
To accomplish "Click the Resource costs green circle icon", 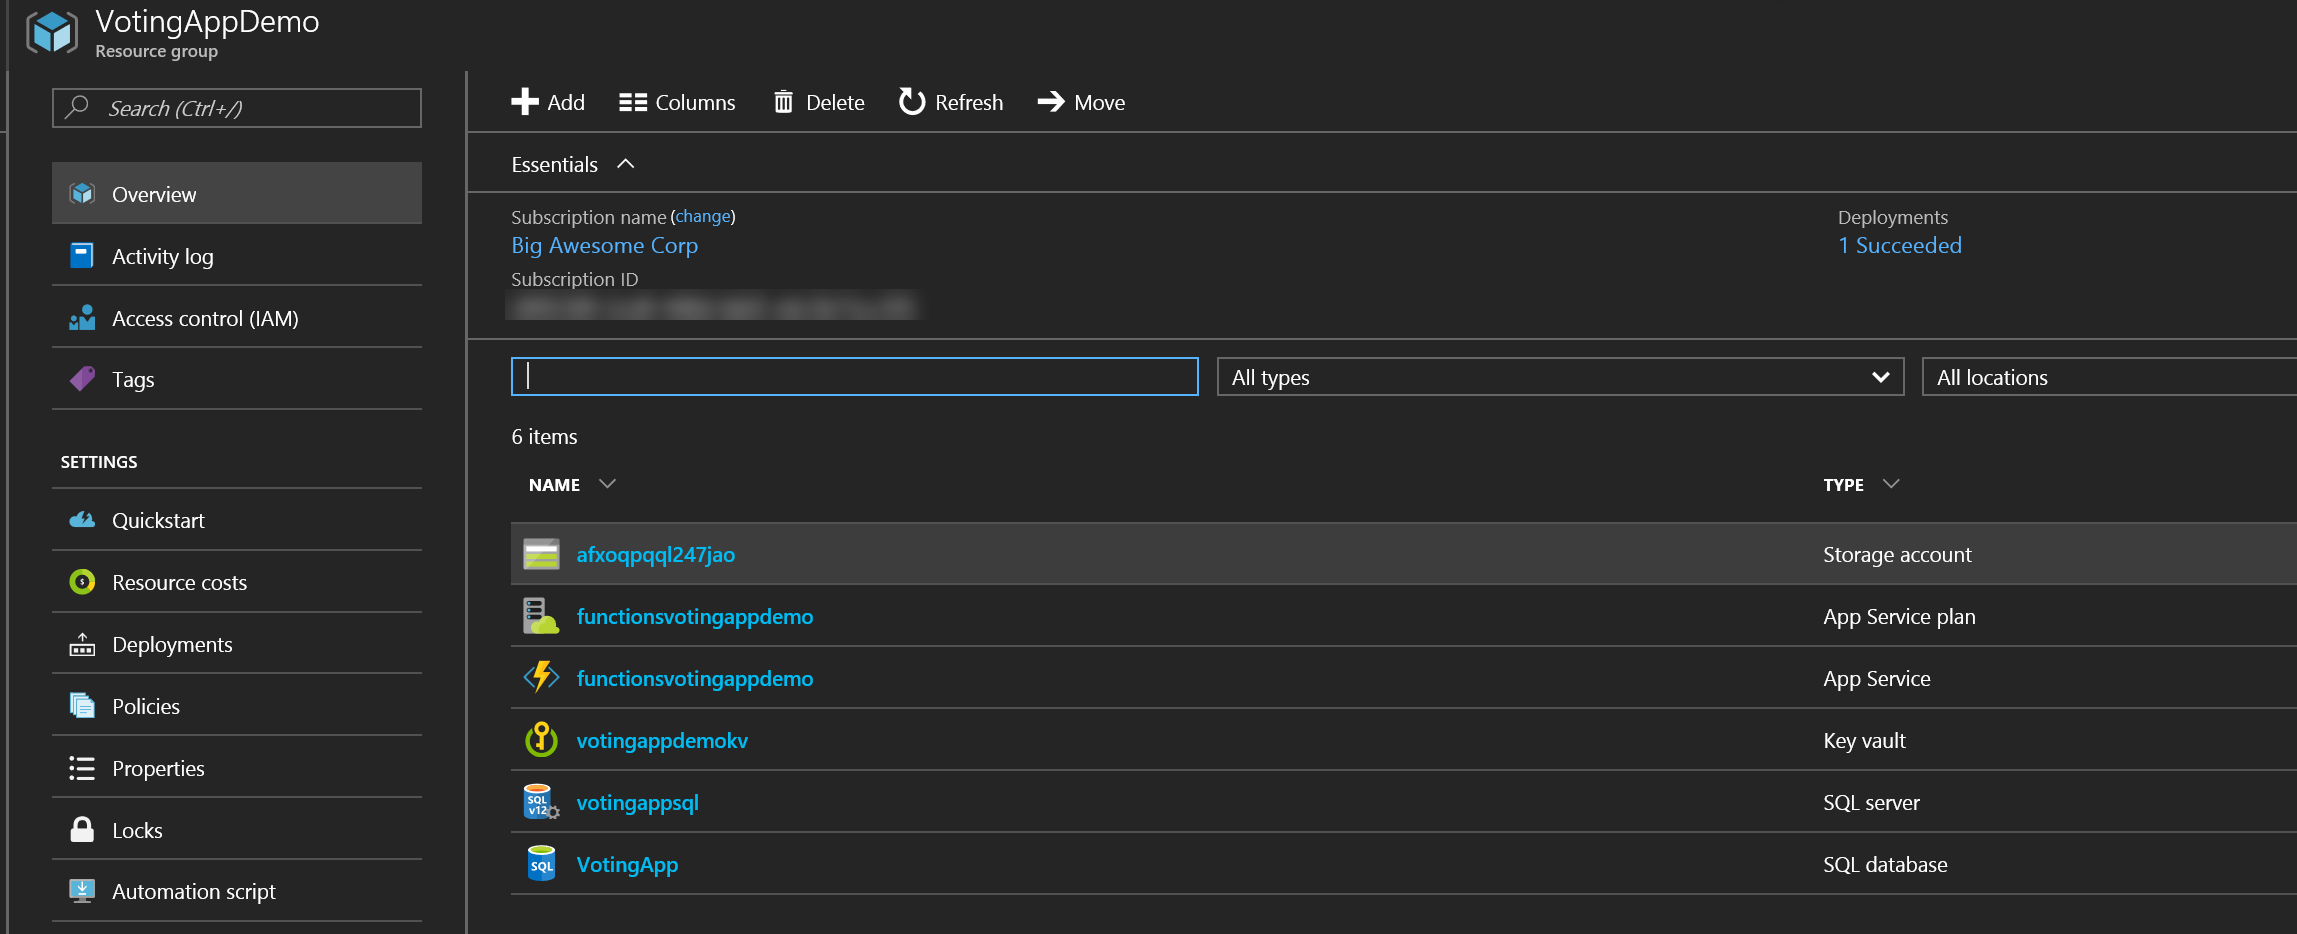I will click(82, 582).
